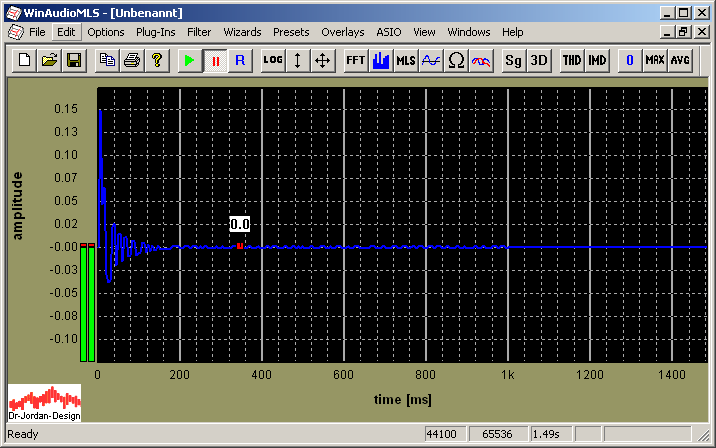The height and width of the screenshot is (448, 716).
Task: Toggle the LOG axis scaling button
Action: pyautogui.click(x=272, y=60)
